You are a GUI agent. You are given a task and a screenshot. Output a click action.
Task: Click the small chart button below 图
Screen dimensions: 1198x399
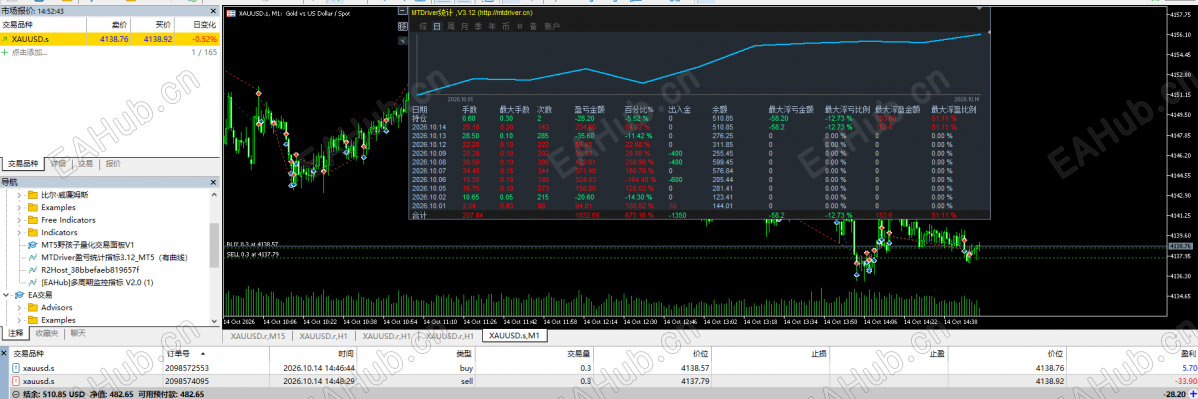click(403, 41)
